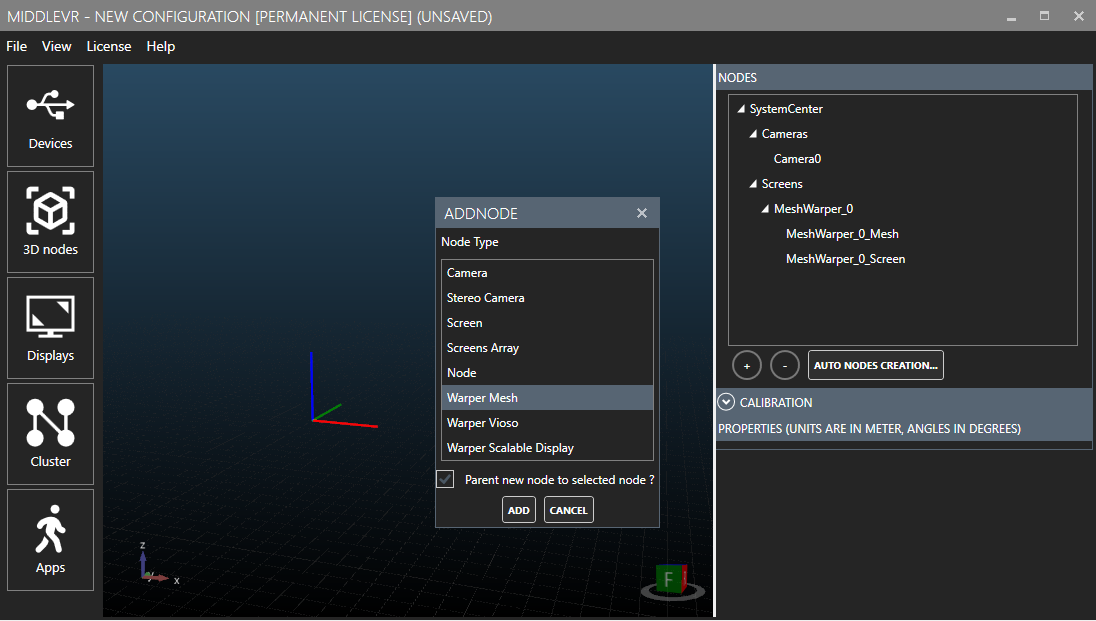The image size is (1096, 621).
Task: Select Camera node type
Action: point(547,273)
